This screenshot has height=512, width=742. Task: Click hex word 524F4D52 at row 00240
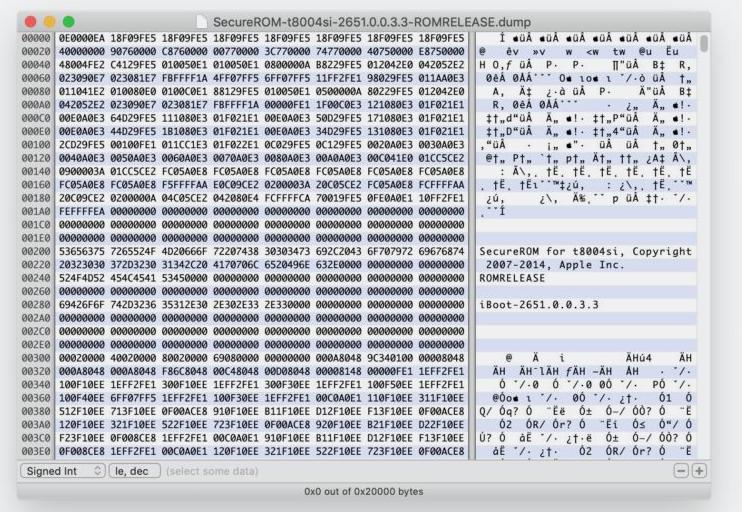(82, 278)
